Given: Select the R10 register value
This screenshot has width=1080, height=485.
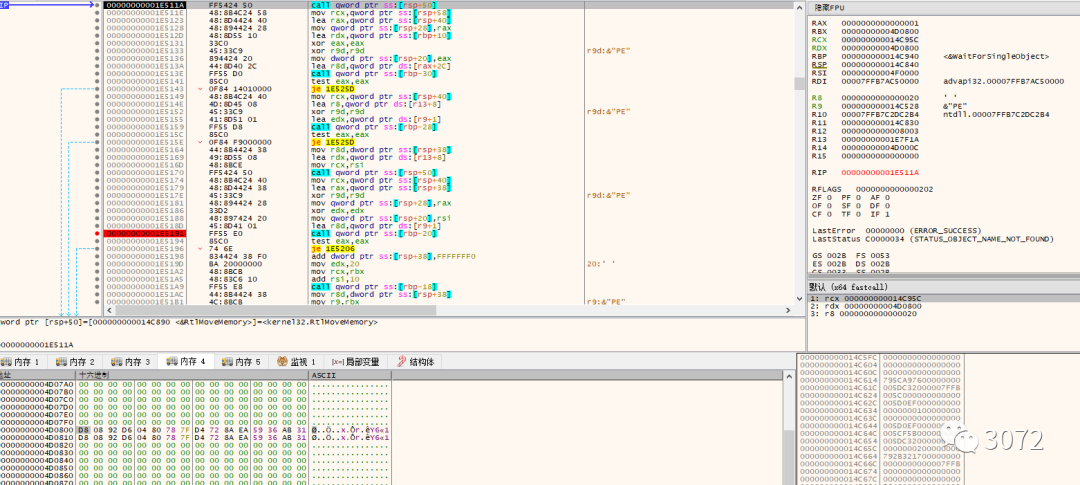Looking at the screenshot, I should [x=879, y=114].
